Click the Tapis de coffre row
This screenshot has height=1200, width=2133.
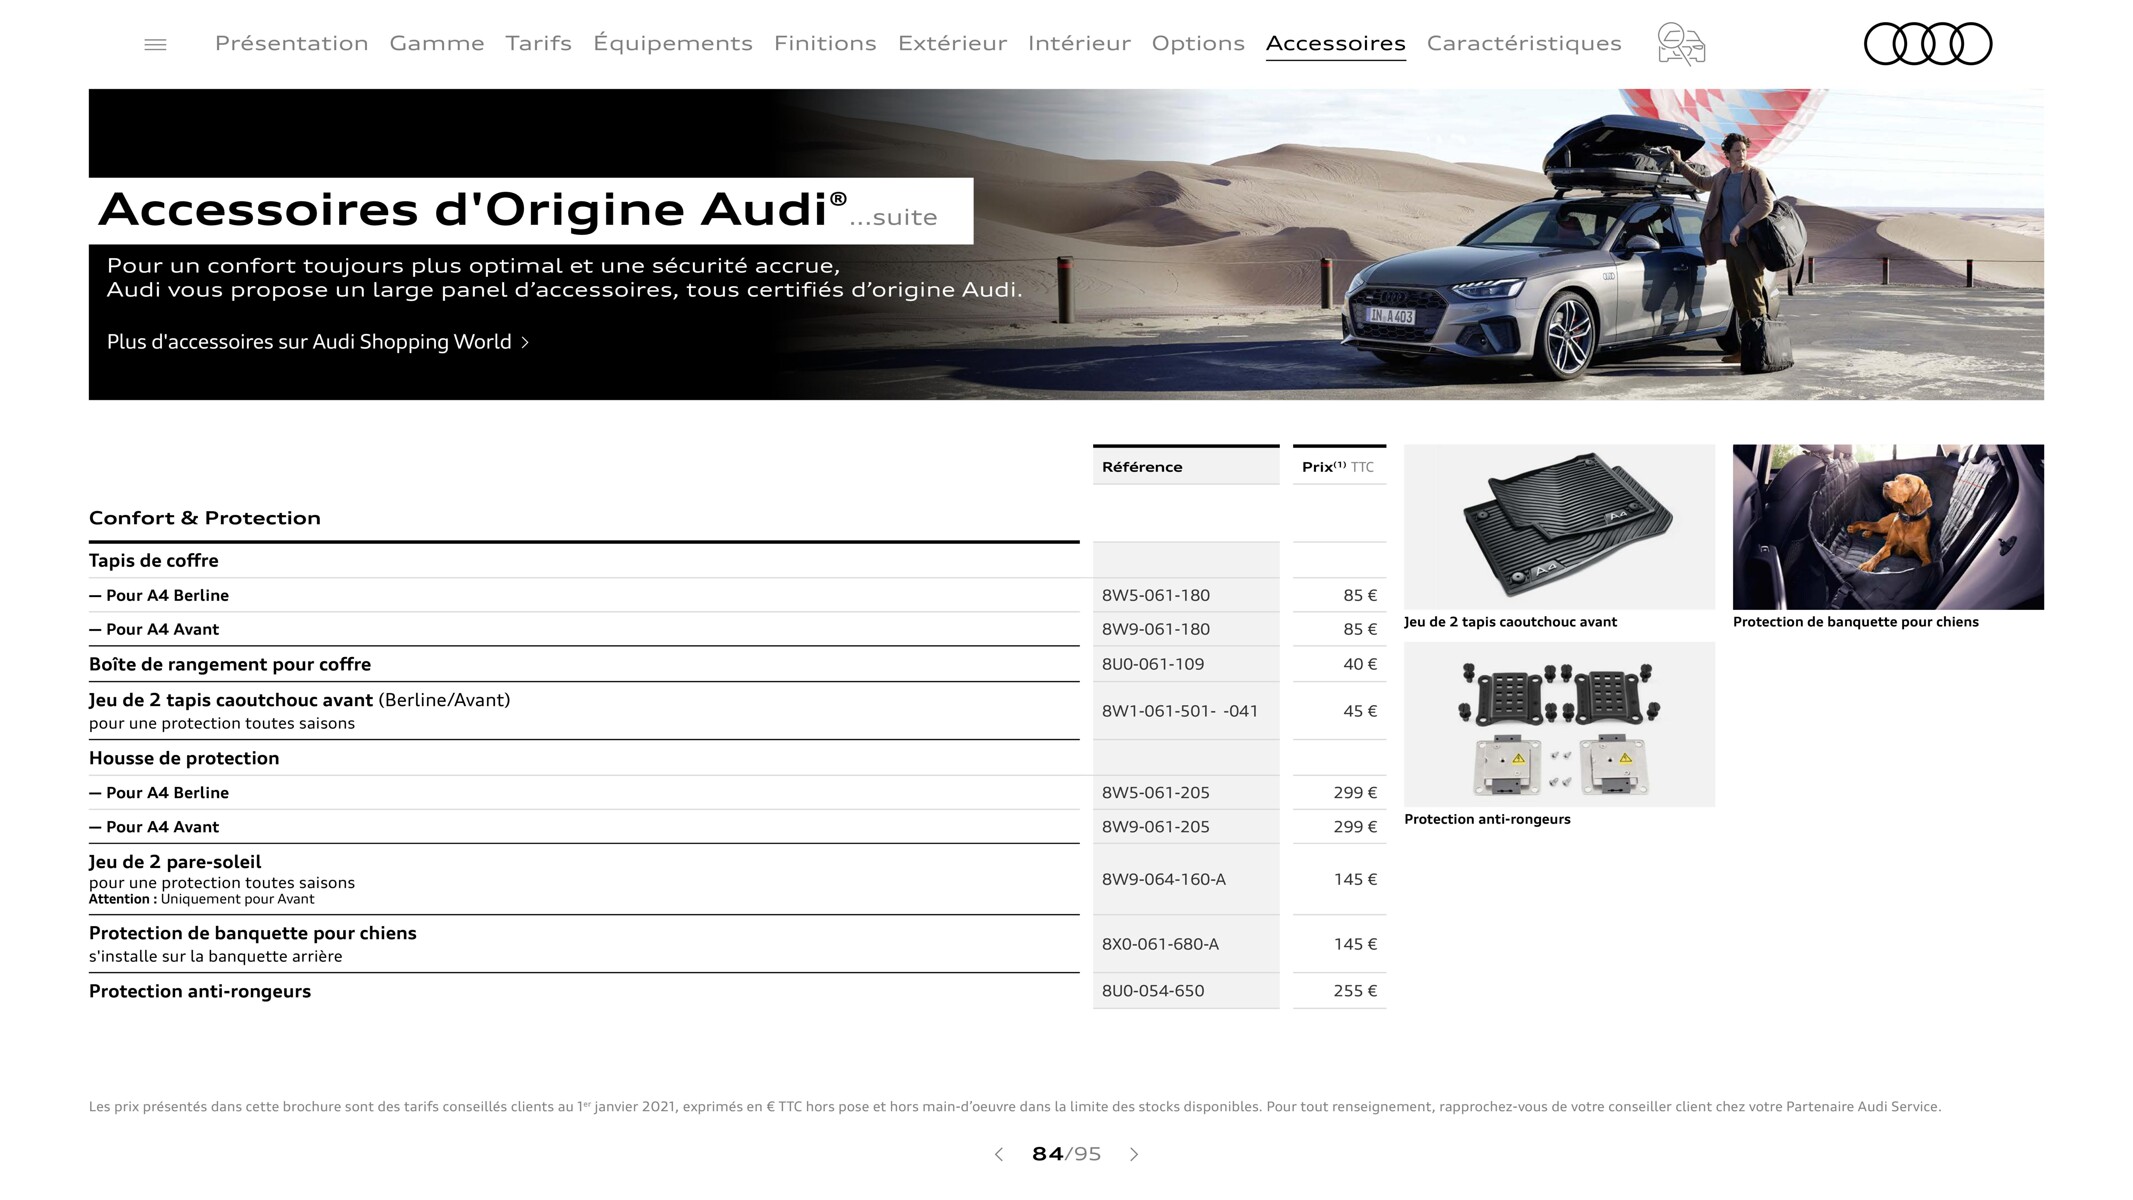(x=584, y=561)
